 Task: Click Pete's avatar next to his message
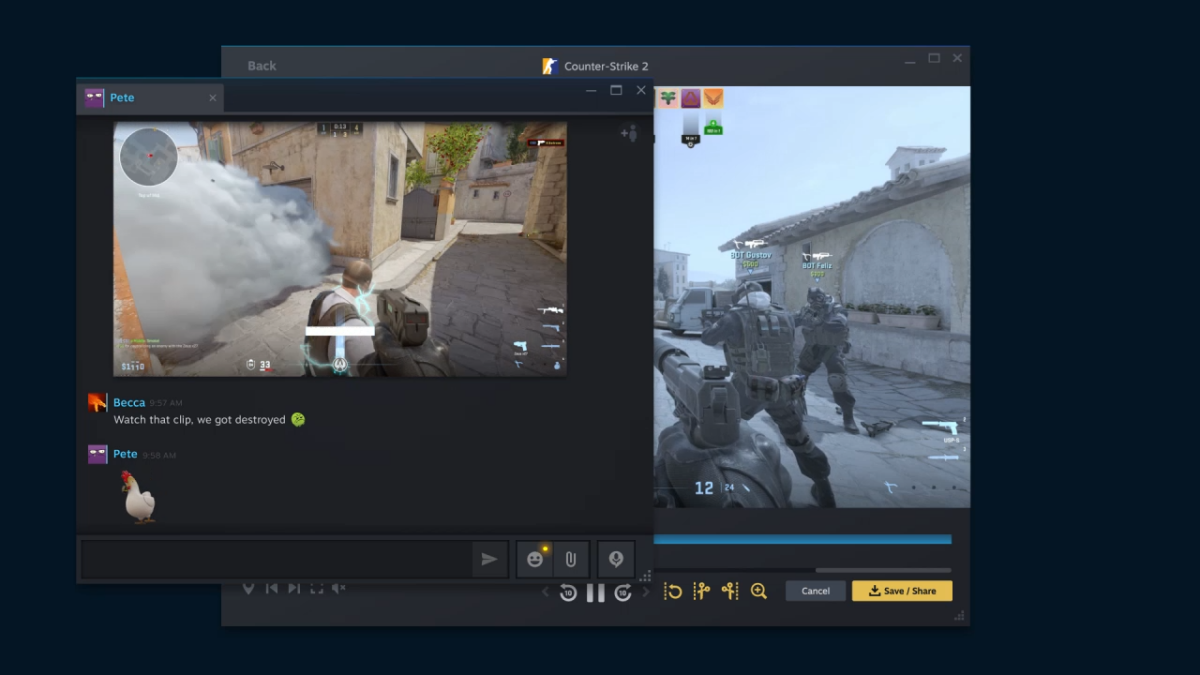tap(97, 455)
